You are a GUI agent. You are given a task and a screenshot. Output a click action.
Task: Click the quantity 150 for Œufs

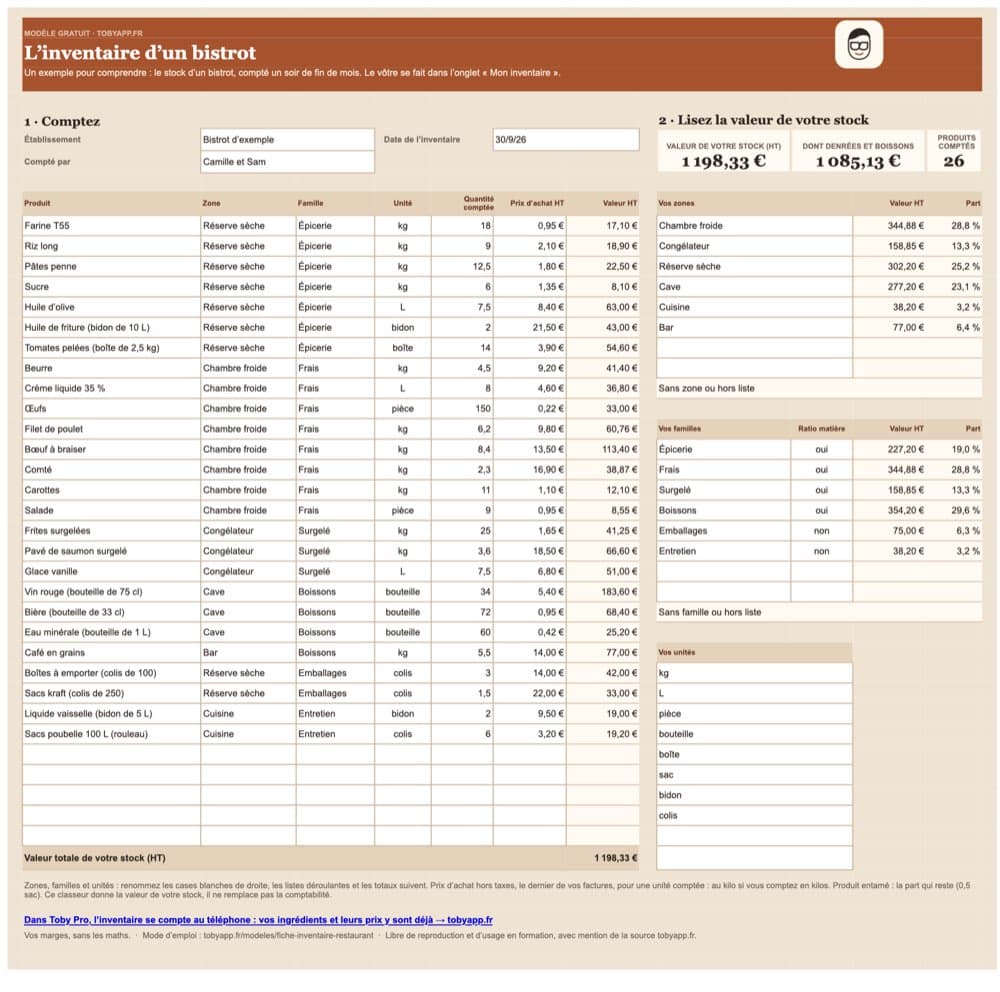pos(462,409)
